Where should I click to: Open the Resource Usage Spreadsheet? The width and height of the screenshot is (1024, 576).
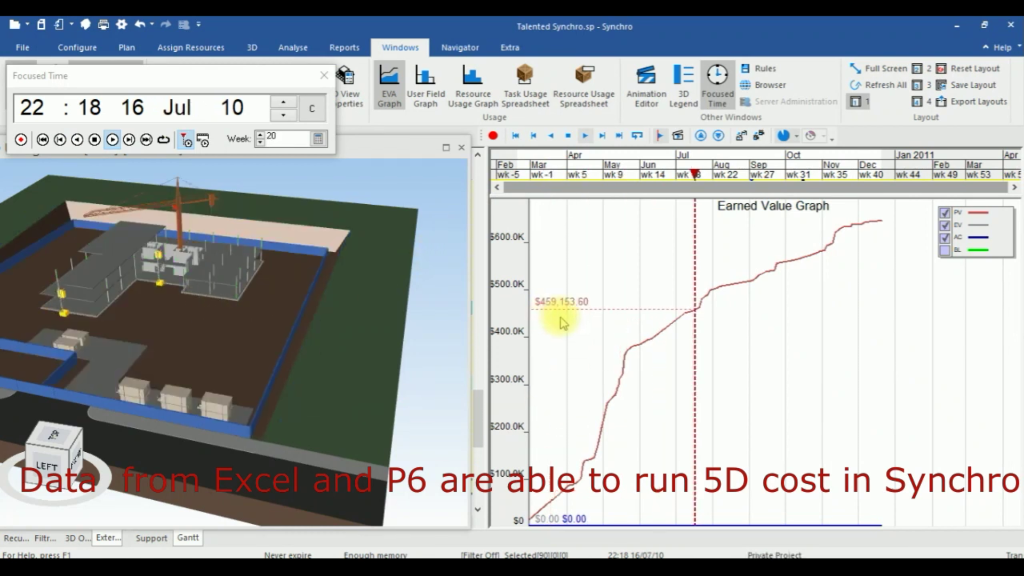pos(584,86)
